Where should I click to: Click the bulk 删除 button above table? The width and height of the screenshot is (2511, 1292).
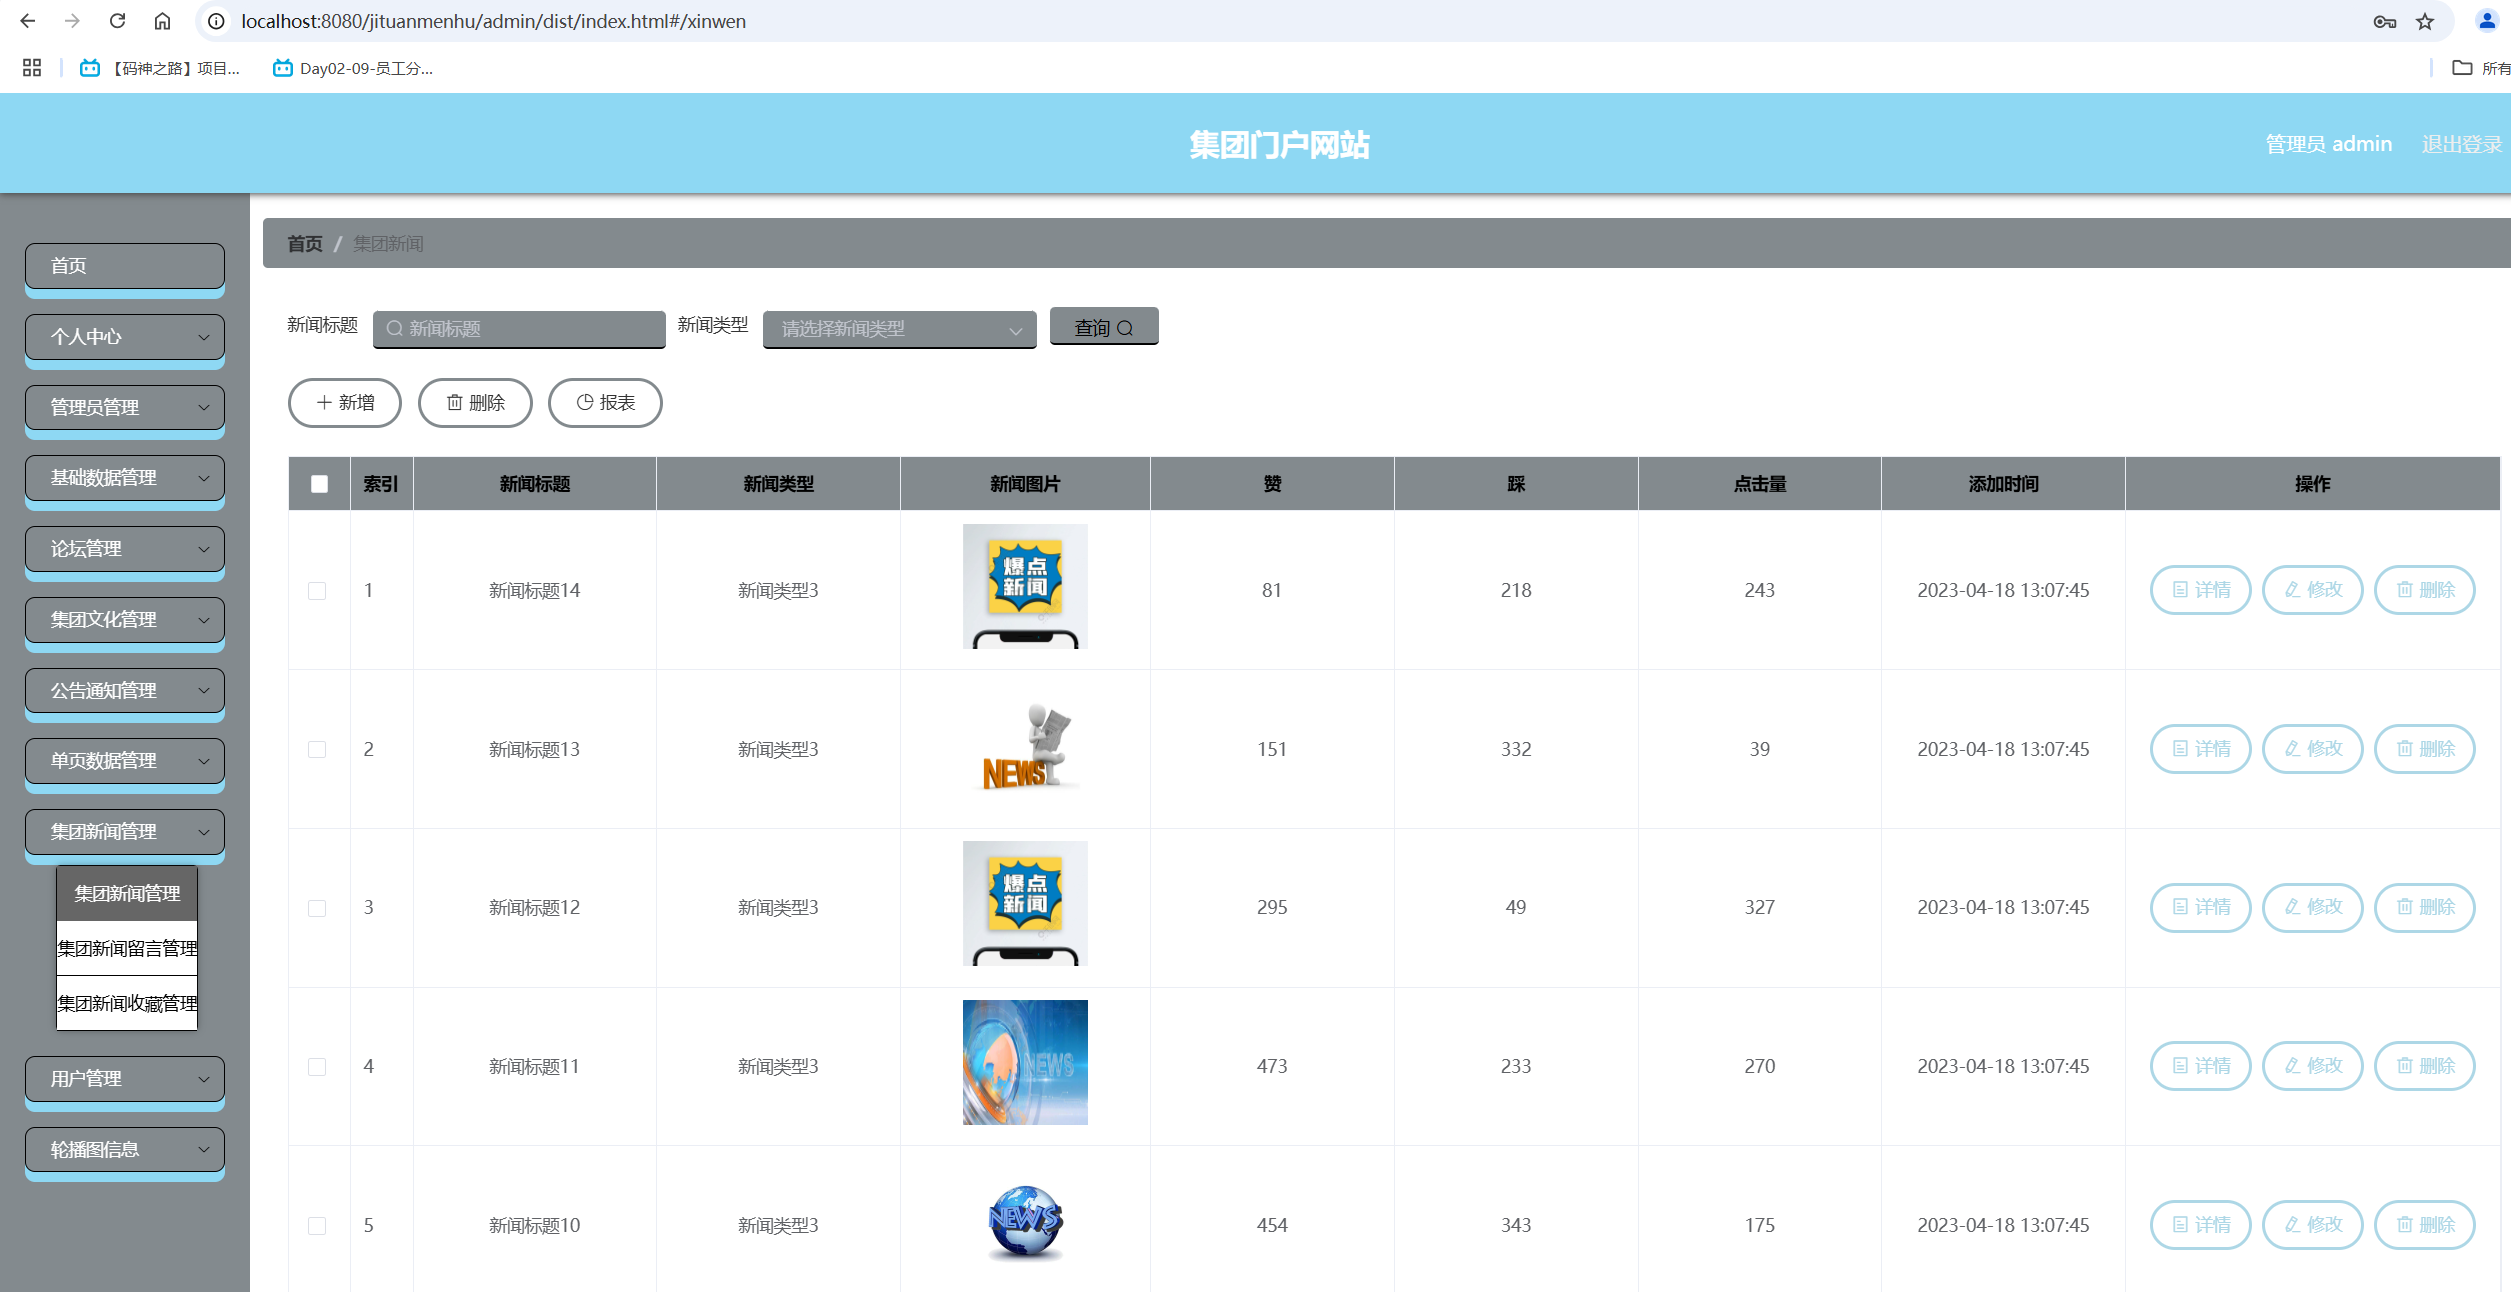pos(475,403)
